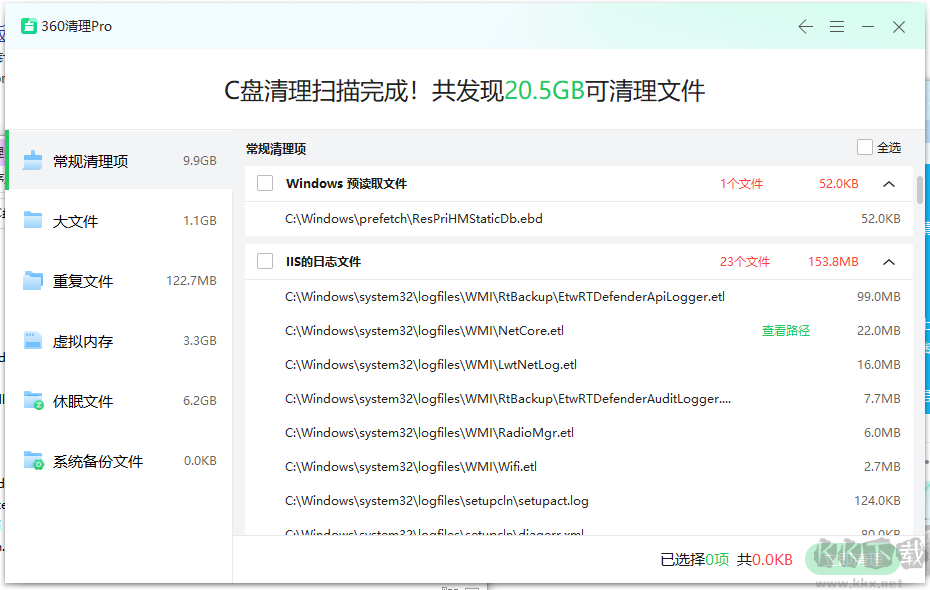Click the 休眠文件 folder icon
Viewport: 930px width, 590px height.
33,400
